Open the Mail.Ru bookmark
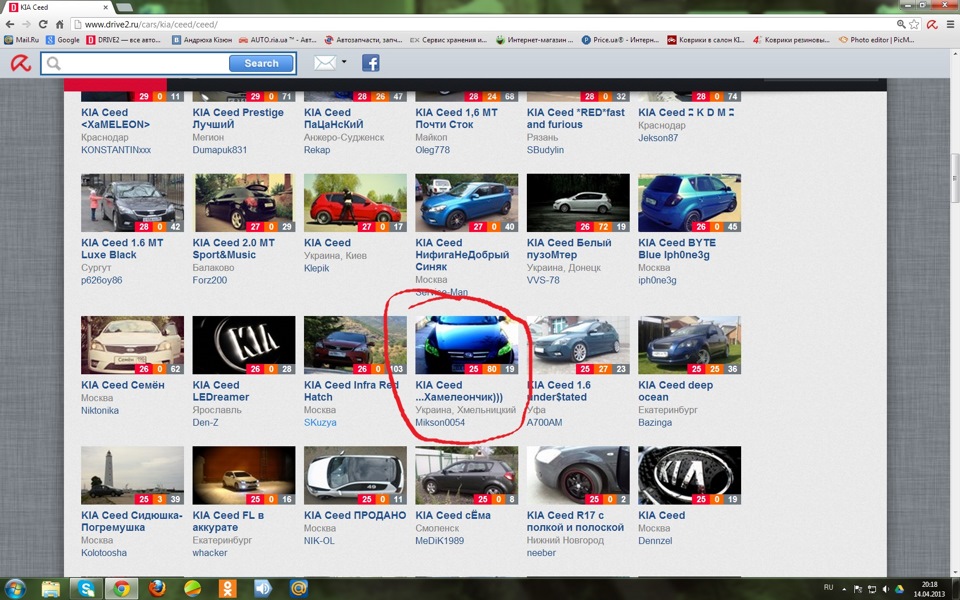 coord(21,40)
